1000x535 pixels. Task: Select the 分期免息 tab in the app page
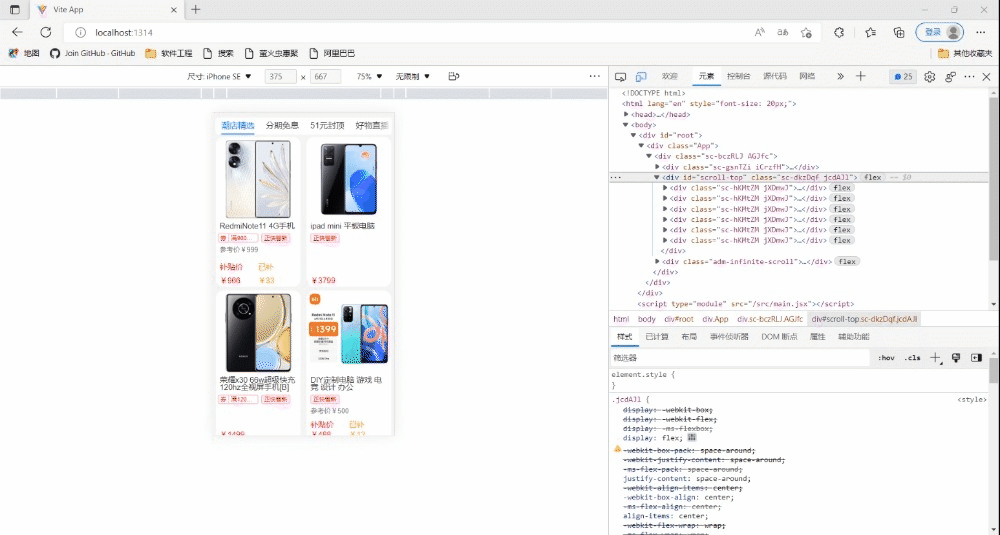point(283,126)
